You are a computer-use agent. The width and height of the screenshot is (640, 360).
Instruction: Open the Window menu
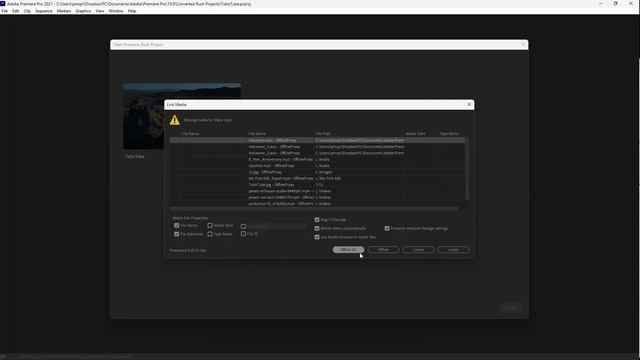pyautogui.click(x=116, y=11)
